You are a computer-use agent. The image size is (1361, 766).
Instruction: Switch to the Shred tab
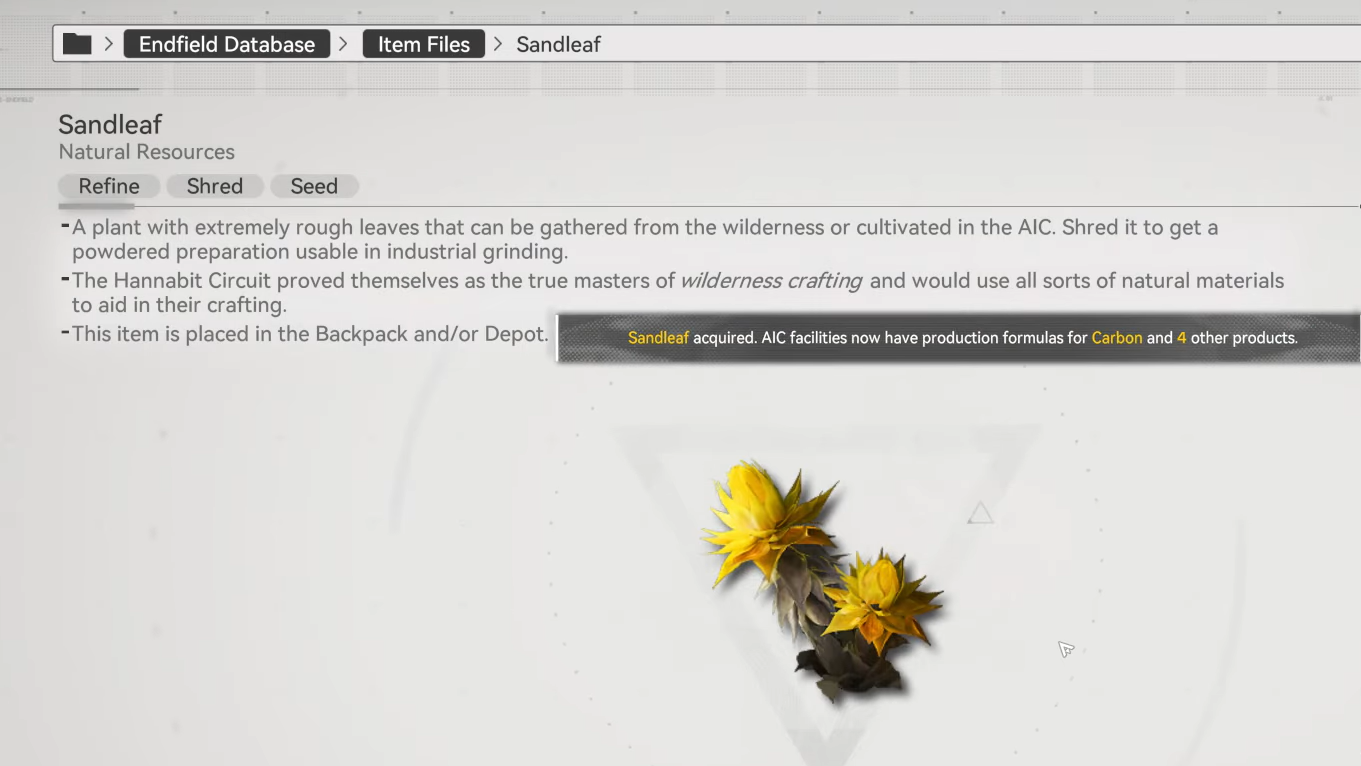click(x=214, y=186)
